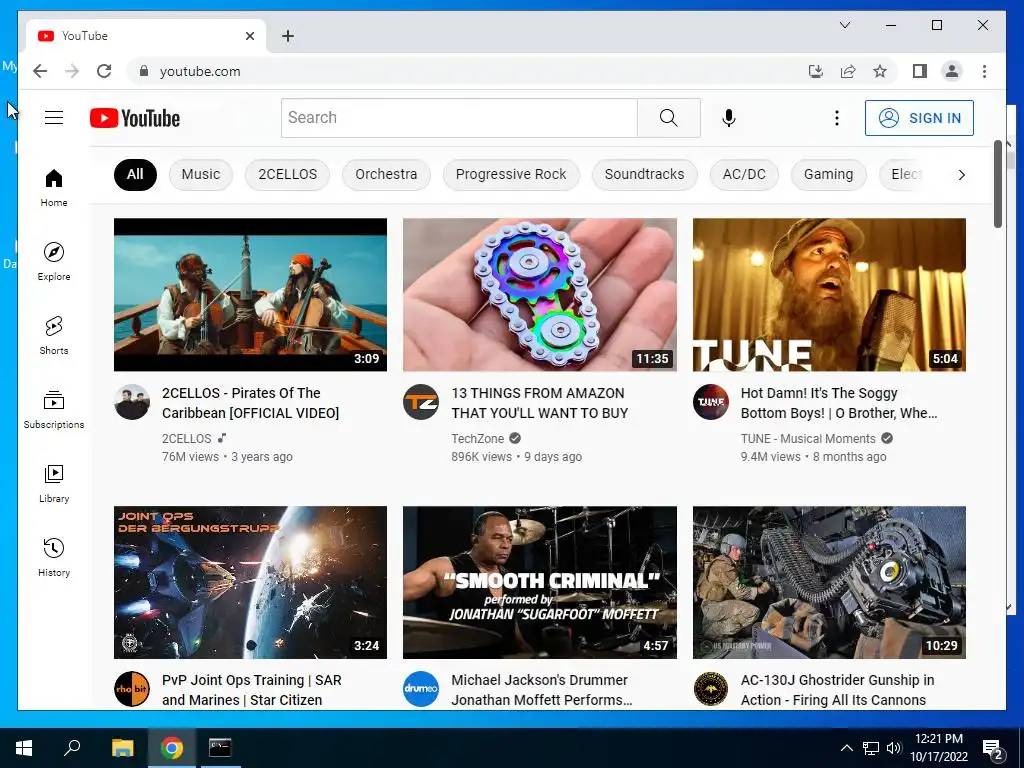Go to Home in sidebar
Screen dimensions: 1024x768
point(54,188)
